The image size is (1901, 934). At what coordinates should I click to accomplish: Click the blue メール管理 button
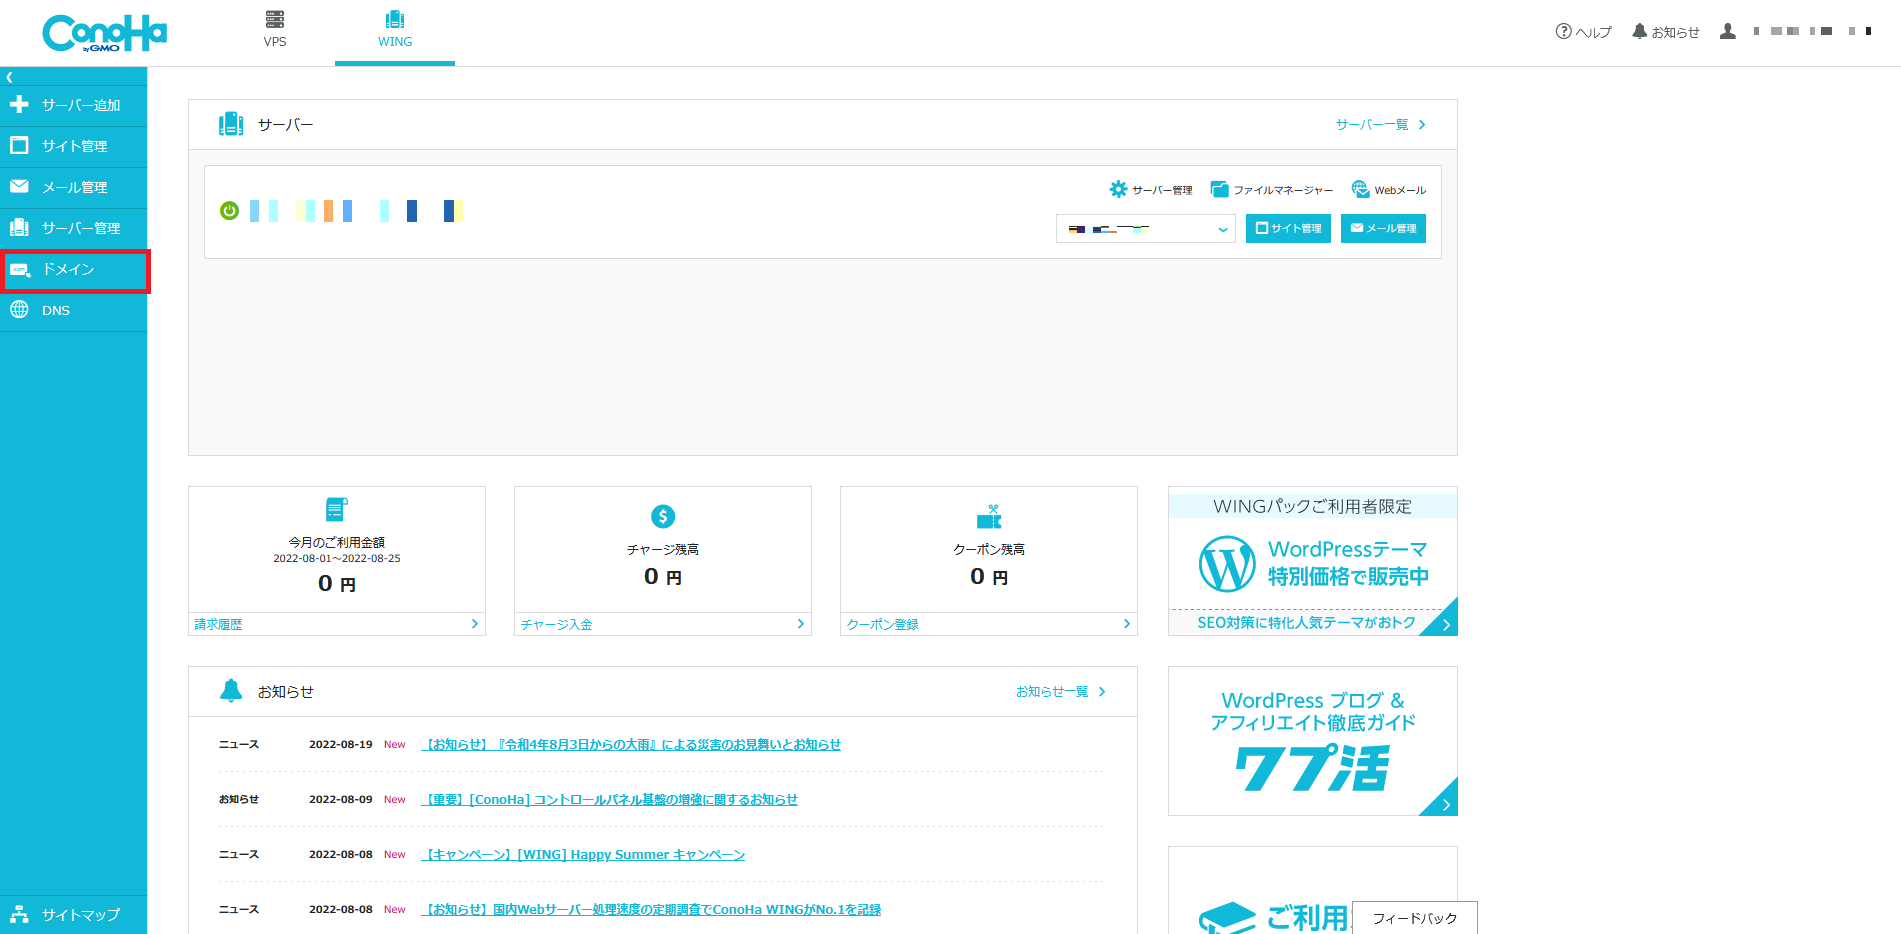point(1383,228)
